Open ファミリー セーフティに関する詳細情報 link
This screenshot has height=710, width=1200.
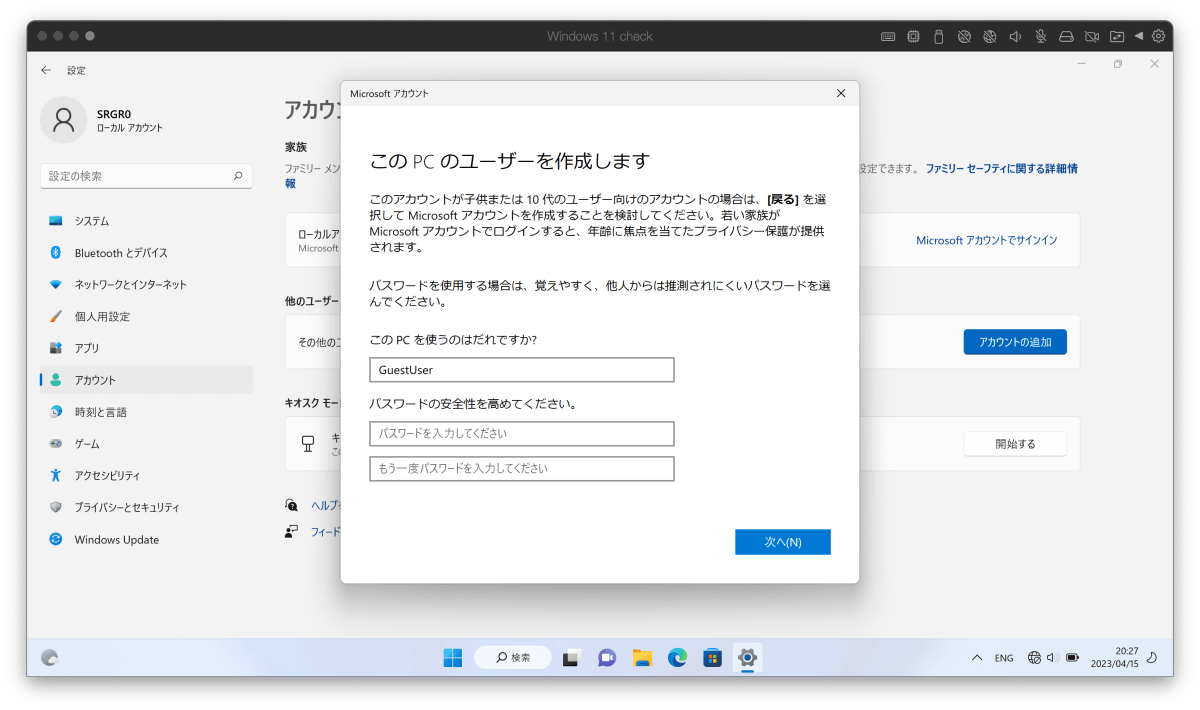pyautogui.click(x=1001, y=169)
